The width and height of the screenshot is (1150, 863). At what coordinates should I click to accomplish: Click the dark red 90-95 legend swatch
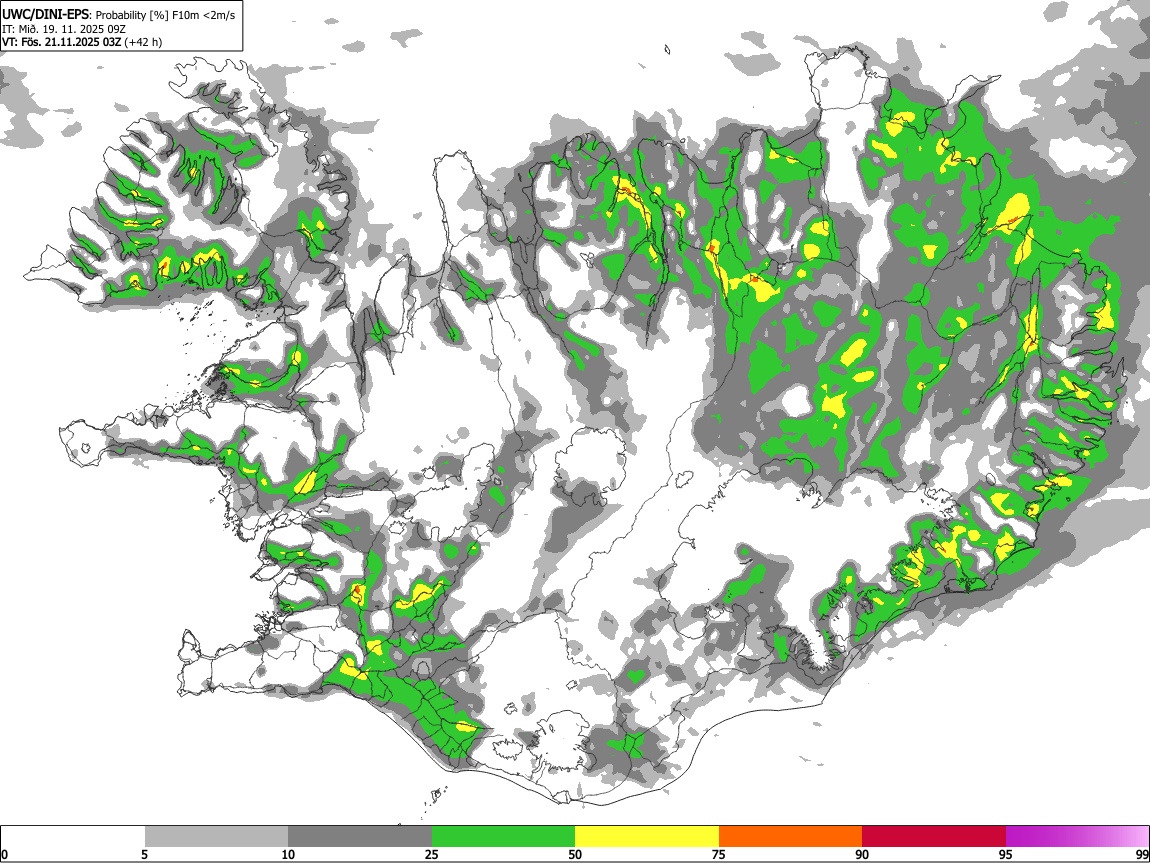[934, 836]
